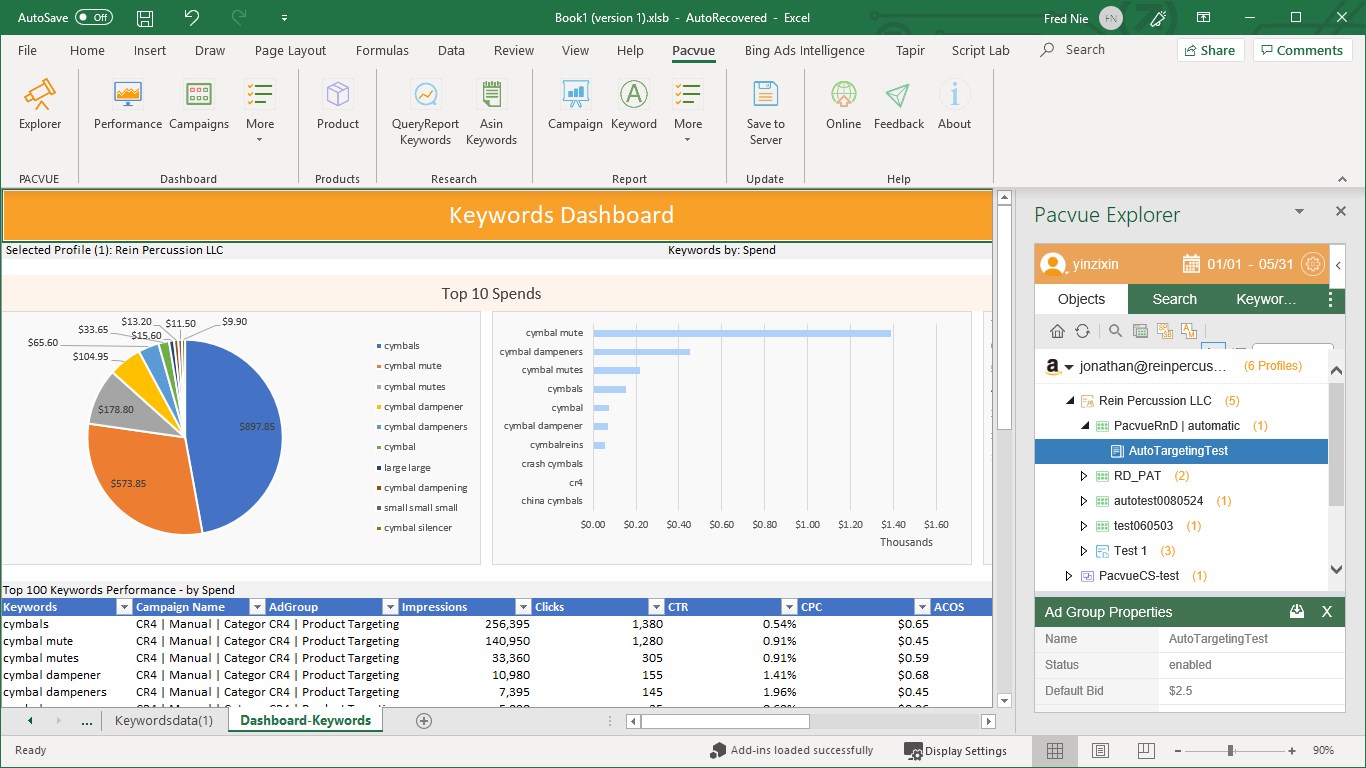Click the 90% zoom level
1366x768 pixels.
(1323, 750)
